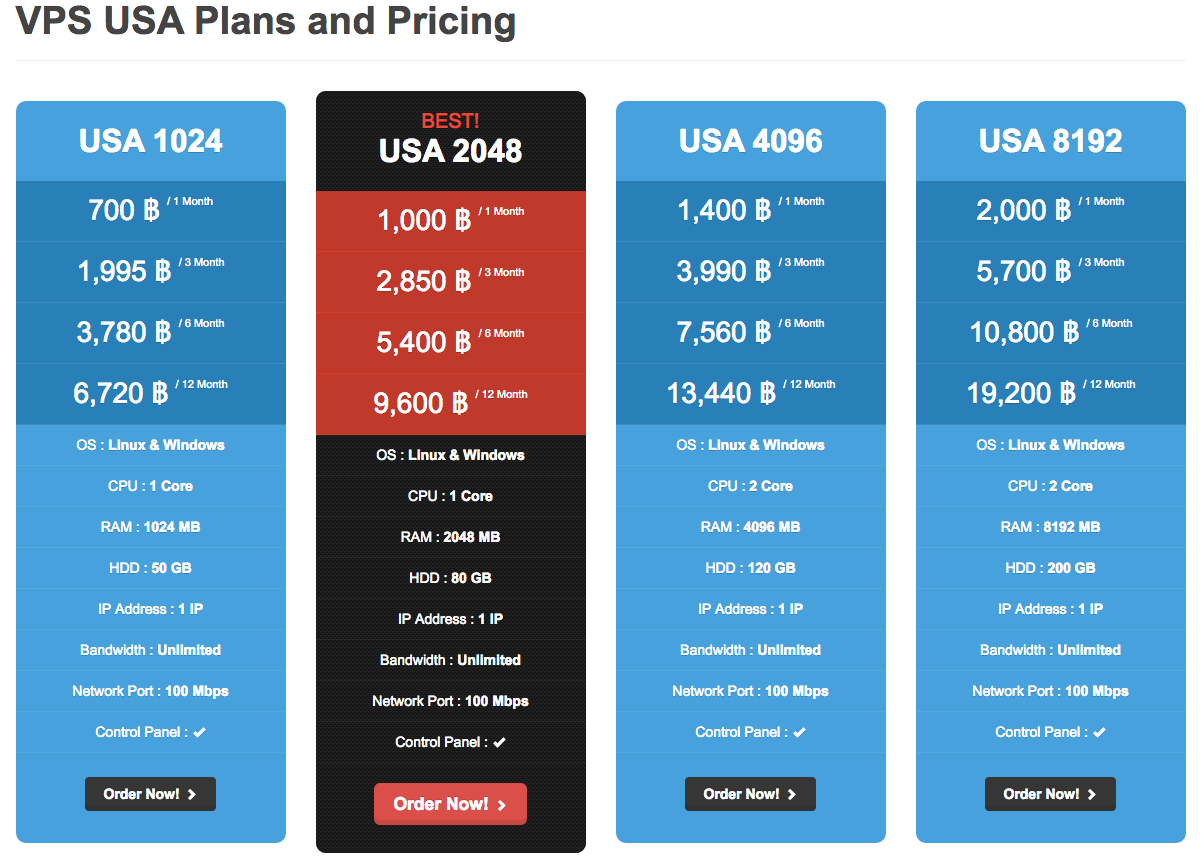Click the USA 1024 plan heading
Viewport: 1204px width, 866px height.
(x=151, y=141)
